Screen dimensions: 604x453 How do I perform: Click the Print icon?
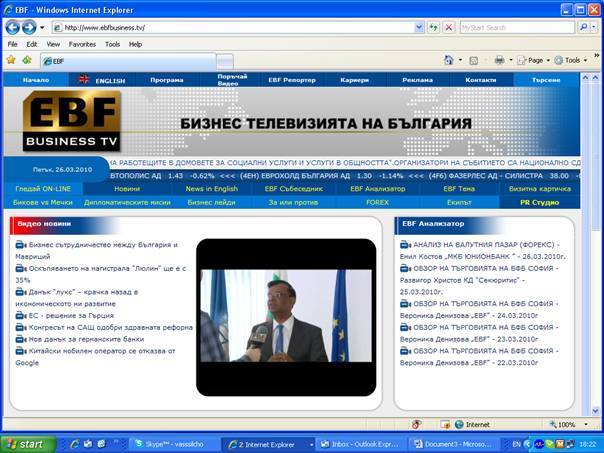(499, 60)
